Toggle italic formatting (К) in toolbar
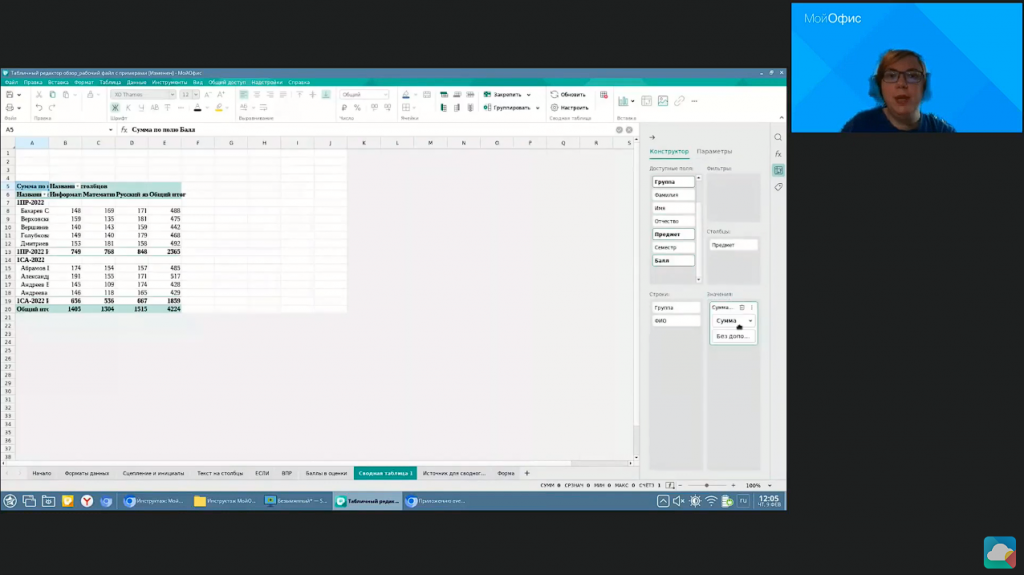Image resolution: width=1024 pixels, height=575 pixels. click(128, 108)
